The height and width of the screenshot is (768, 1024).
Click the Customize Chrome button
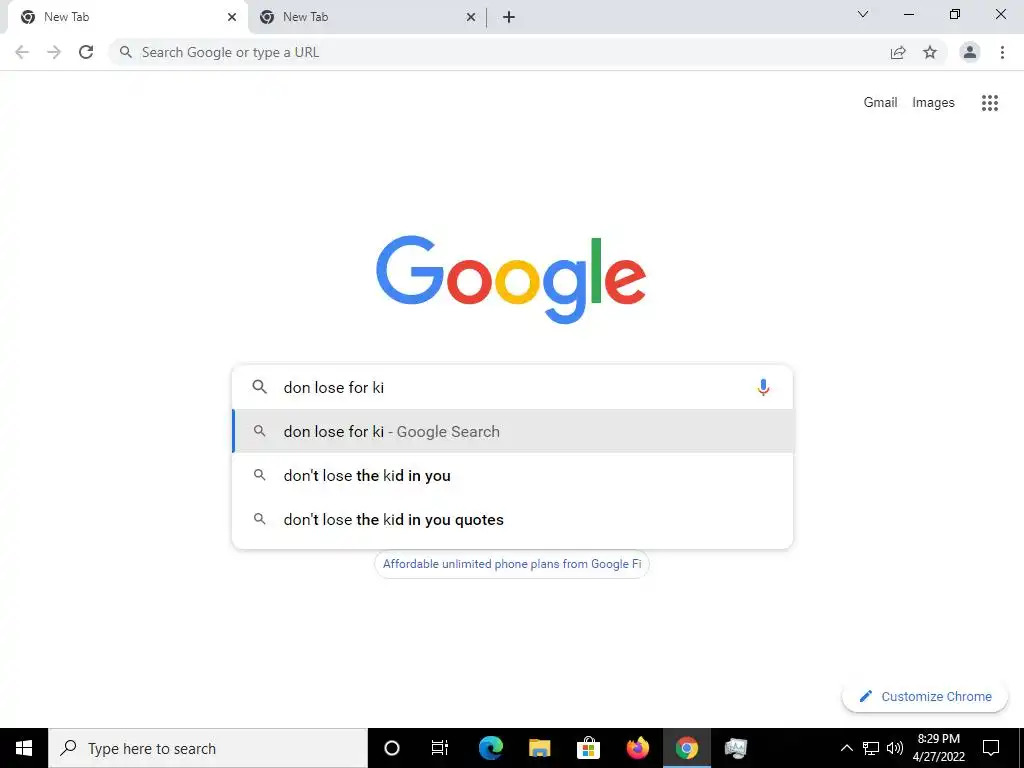coord(925,696)
